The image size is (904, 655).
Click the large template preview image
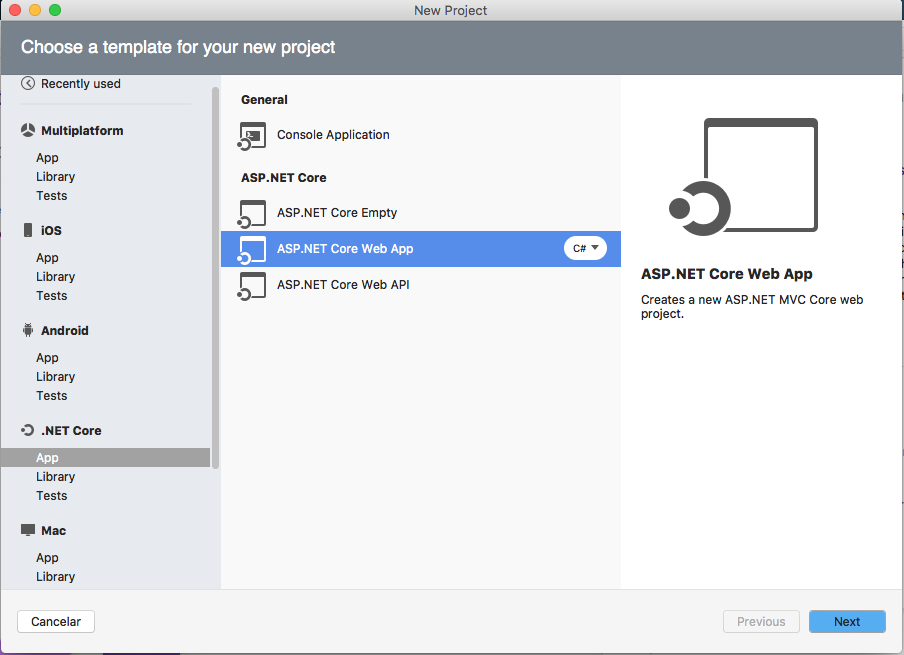click(744, 176)
